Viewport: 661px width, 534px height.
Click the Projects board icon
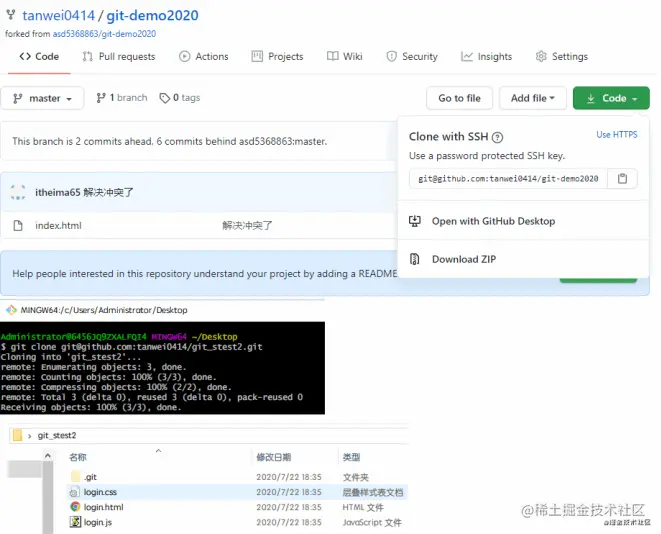257,56
